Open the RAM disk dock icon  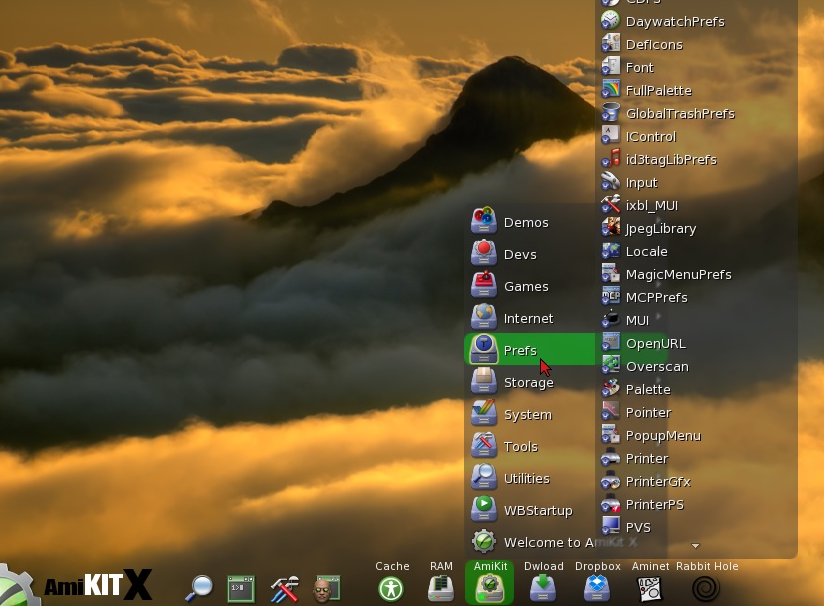pos(440,588)
